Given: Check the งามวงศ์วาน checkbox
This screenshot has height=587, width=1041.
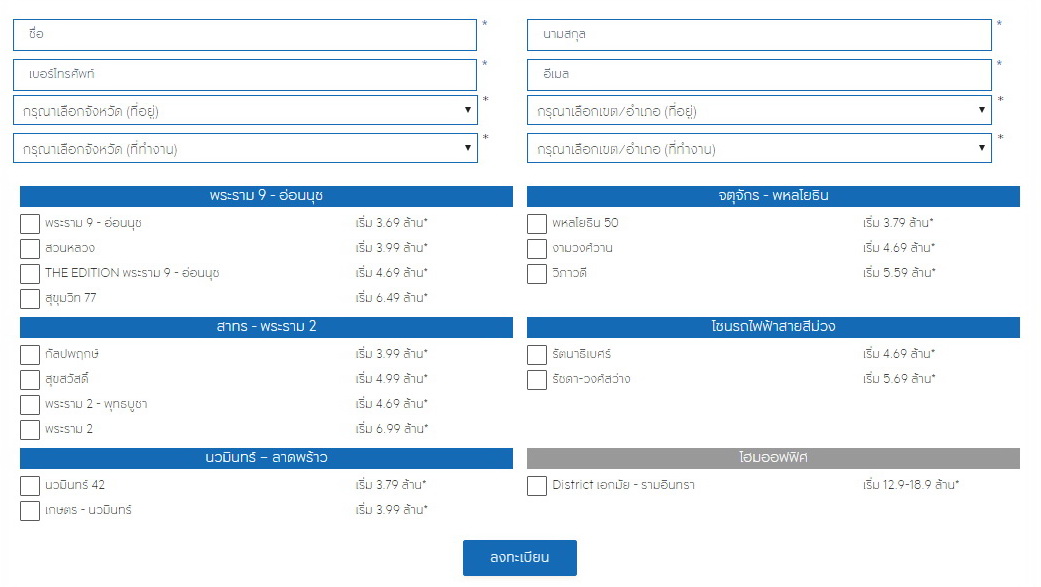Looking at the screenshot, I should [537, 249].
